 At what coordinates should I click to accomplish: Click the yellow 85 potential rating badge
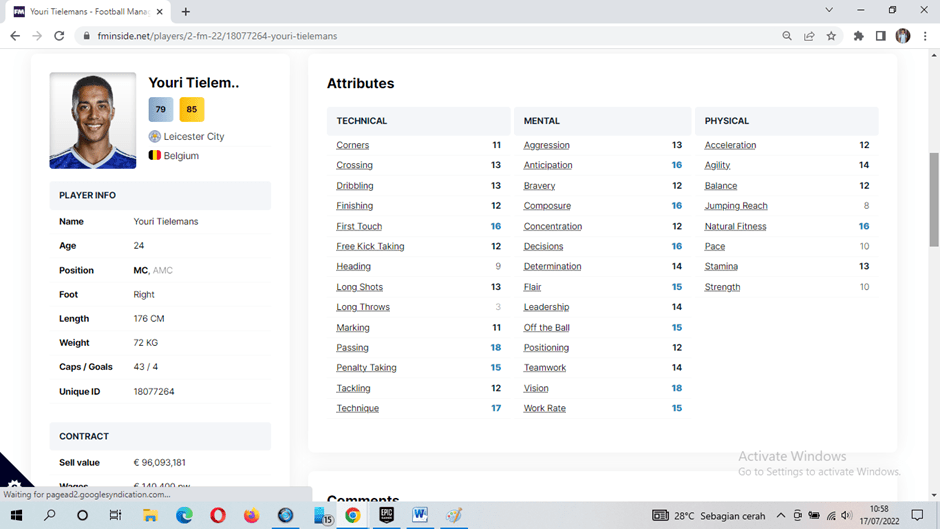[191, 110]
